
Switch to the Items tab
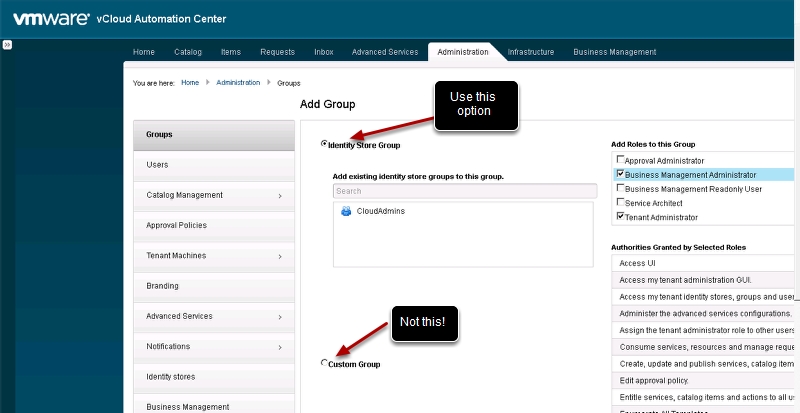point(231,52)
